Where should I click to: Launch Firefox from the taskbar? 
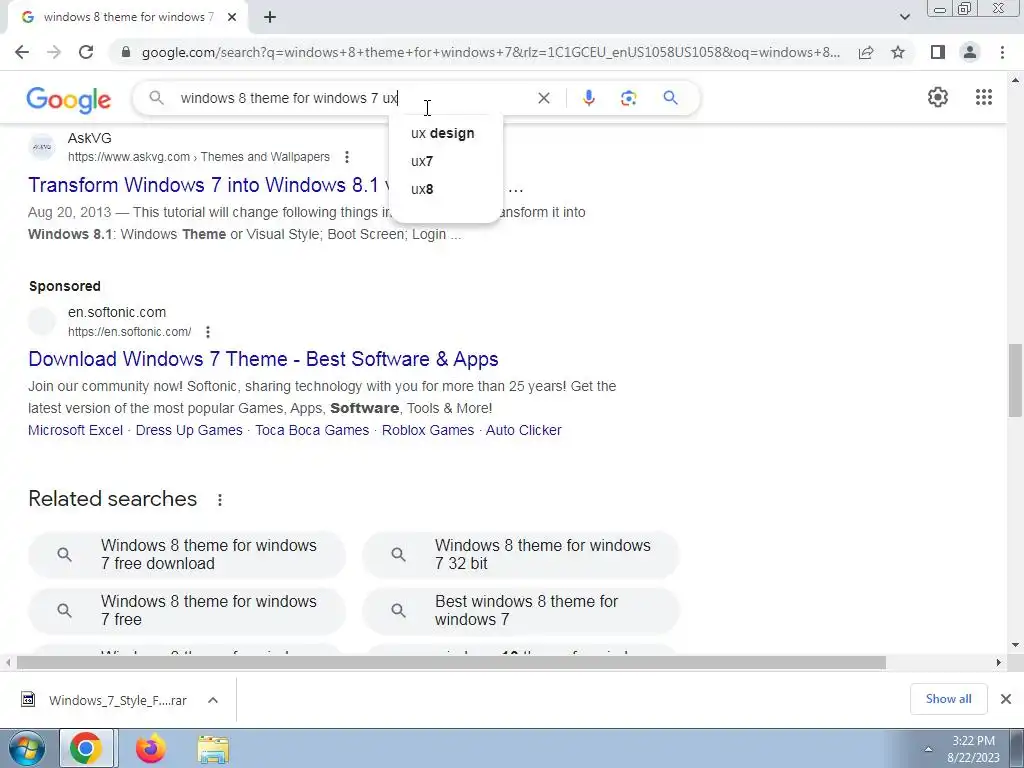[151, 748]
